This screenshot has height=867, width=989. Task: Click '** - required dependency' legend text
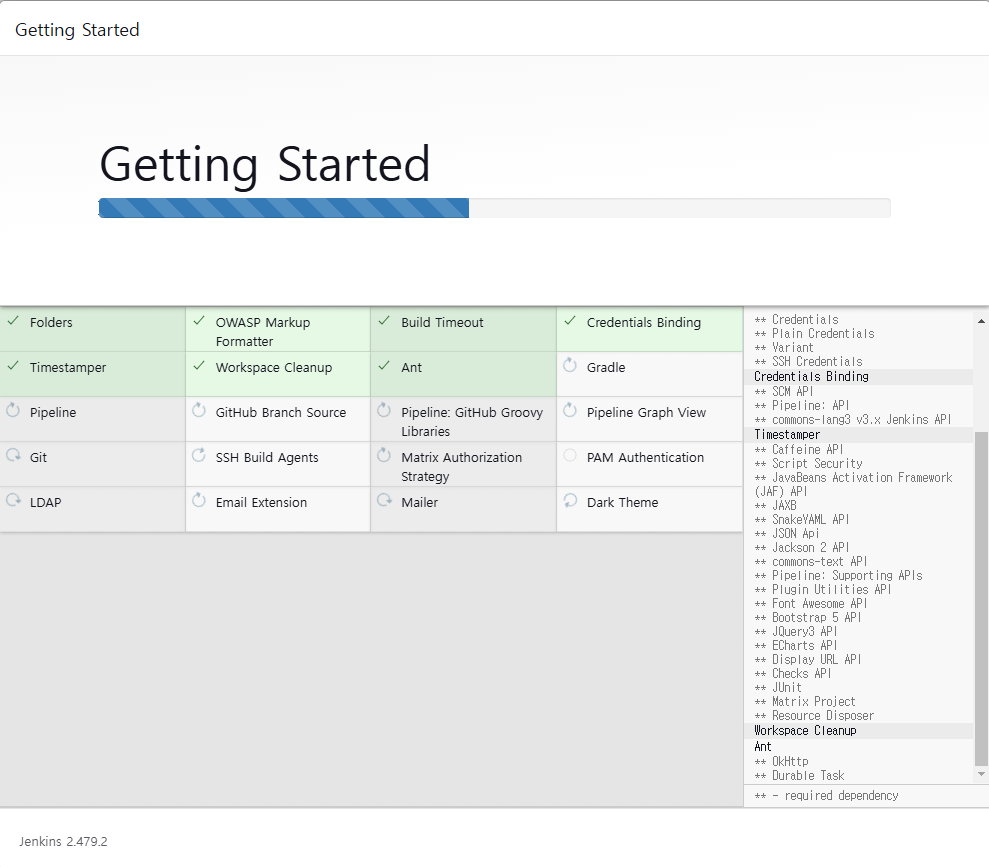coord(826,796)
